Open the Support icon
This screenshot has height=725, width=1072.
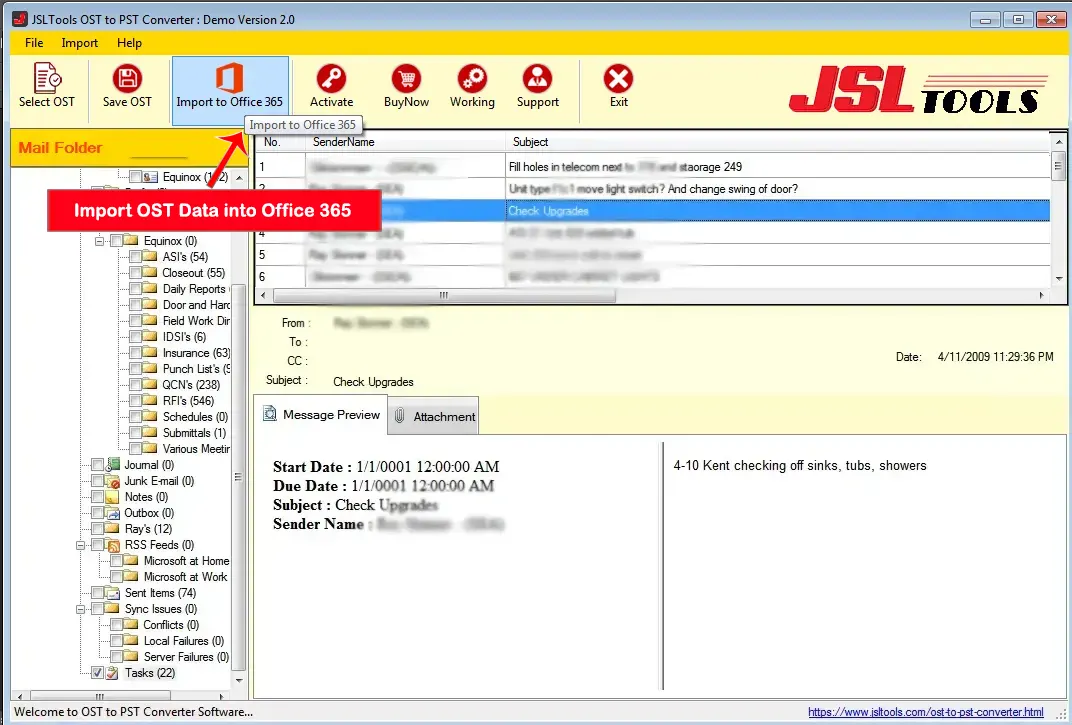pyautogui.click(x=537, y=86)
